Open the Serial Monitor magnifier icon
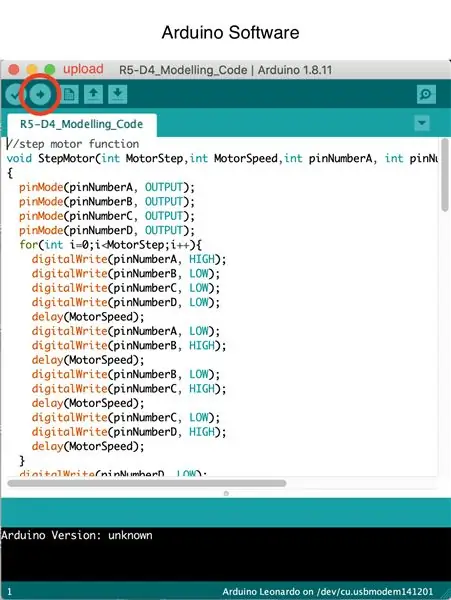The width and height of the screenshot is (451, 600). click(x=426, y=94)
